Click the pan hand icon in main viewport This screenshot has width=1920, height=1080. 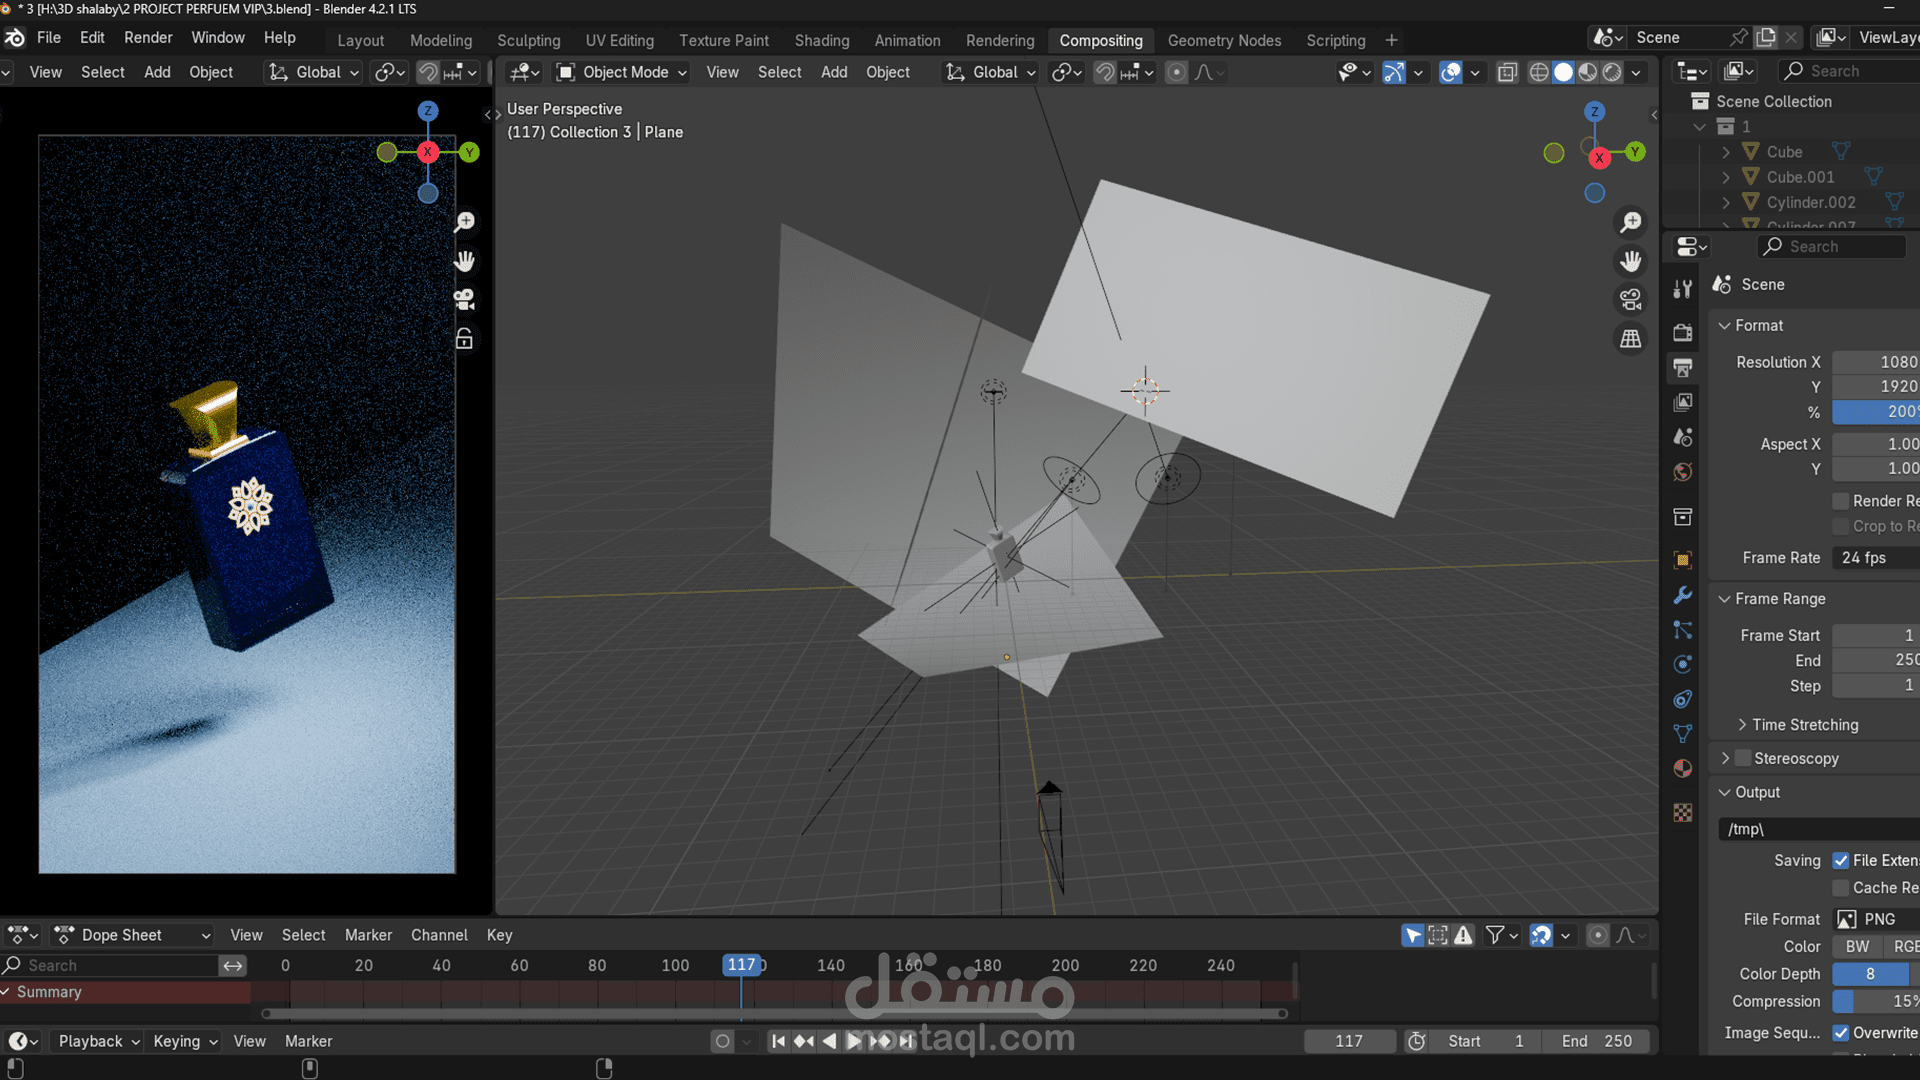tap(1631, 261)
